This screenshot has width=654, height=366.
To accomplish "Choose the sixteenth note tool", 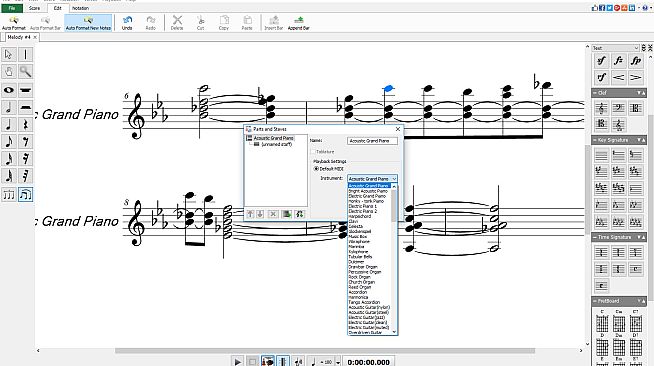I will (x=9, y=159).
